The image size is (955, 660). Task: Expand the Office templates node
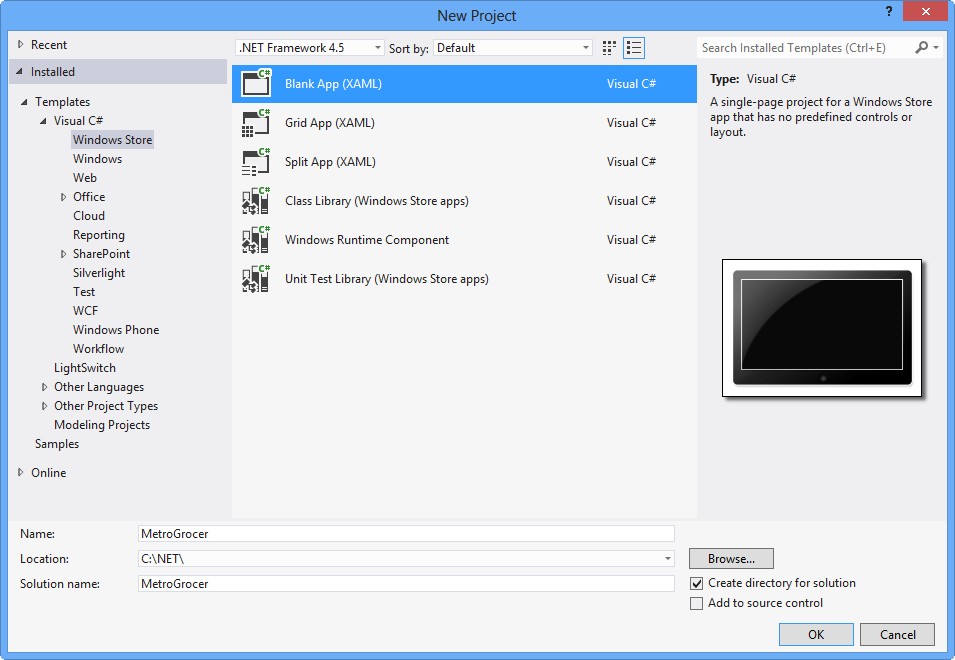click(x=63, y=197)
